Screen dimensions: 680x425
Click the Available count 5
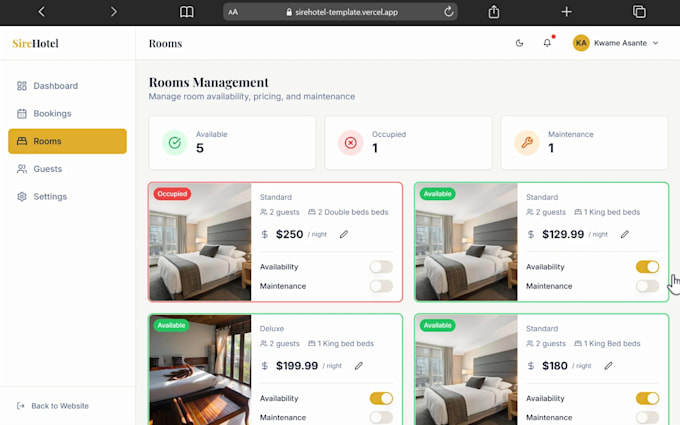tap(199, 148)
